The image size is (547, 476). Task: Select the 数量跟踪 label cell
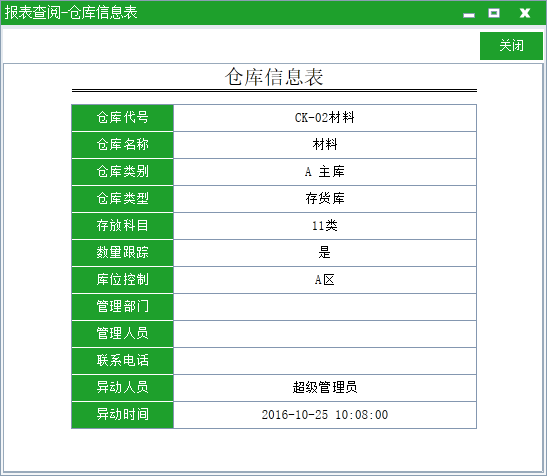[122, 253]
